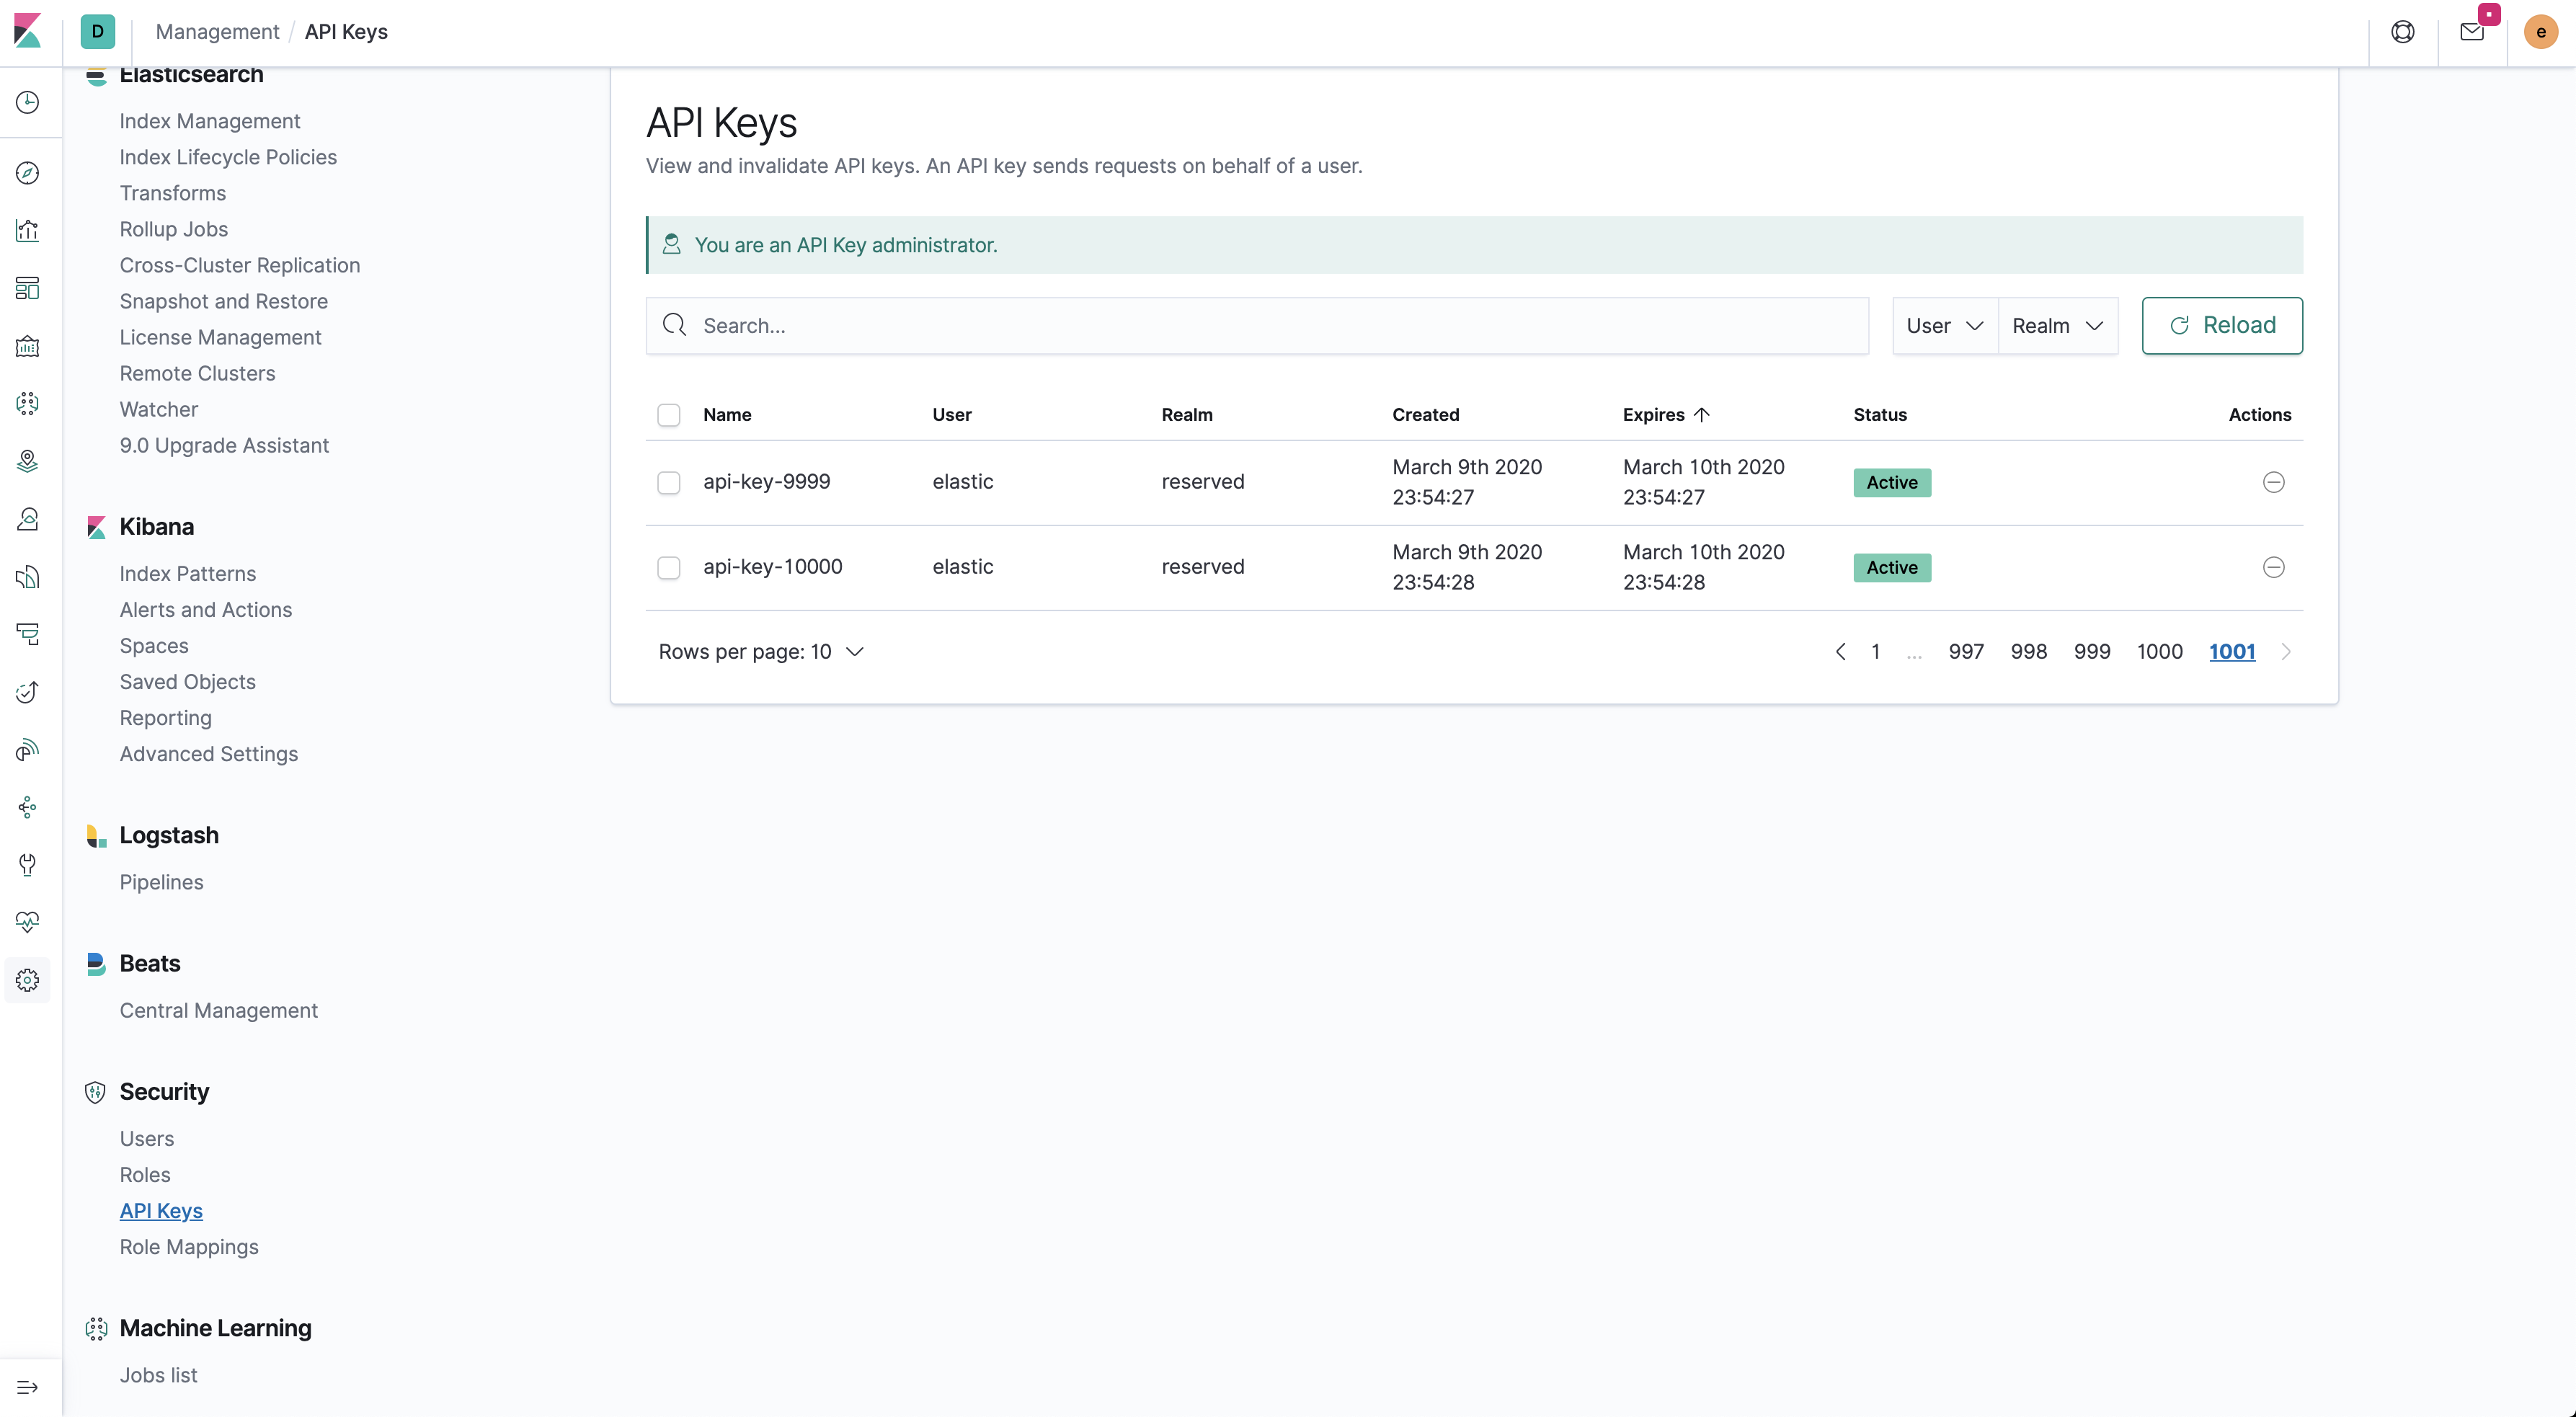Screen dimensions: 2576x1417
Task: Click the help menu lifebuoy icon
Action: point(2402,32)
